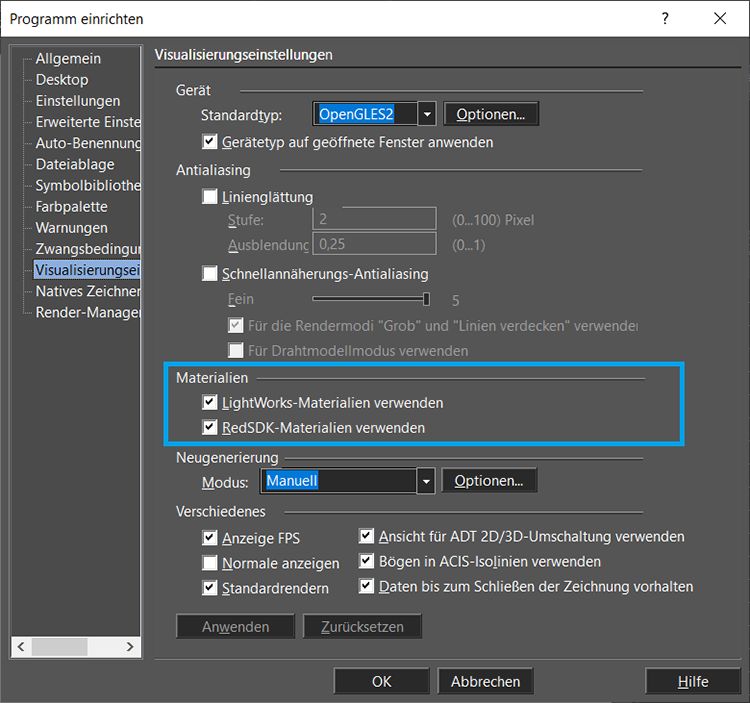Toggle Gerätetyp auf geöffnete Fenster anwenden
Screen dimensions: 750x703
210,142
